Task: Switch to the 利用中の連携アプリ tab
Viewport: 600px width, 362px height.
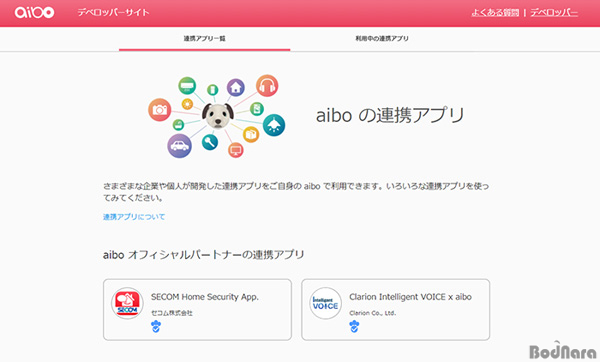Action: click(x=382, y=39)
